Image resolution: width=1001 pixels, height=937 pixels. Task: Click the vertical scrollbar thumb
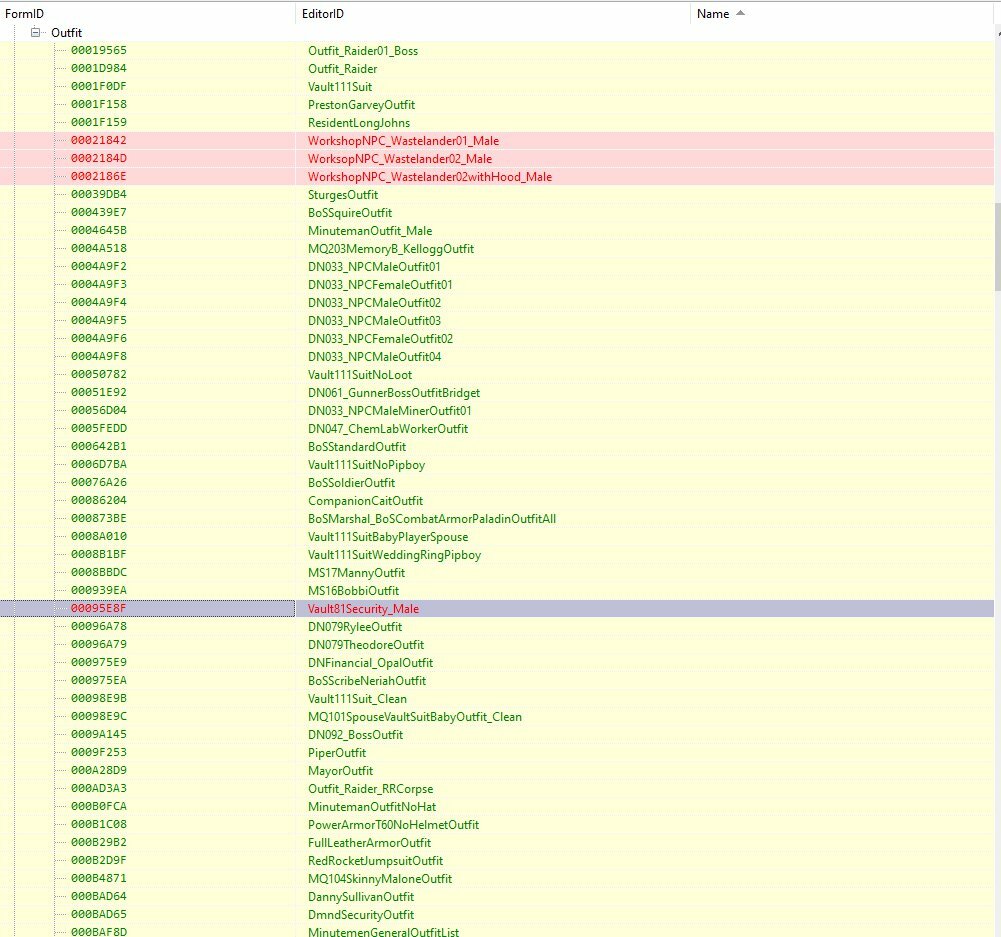click(997, 246)
